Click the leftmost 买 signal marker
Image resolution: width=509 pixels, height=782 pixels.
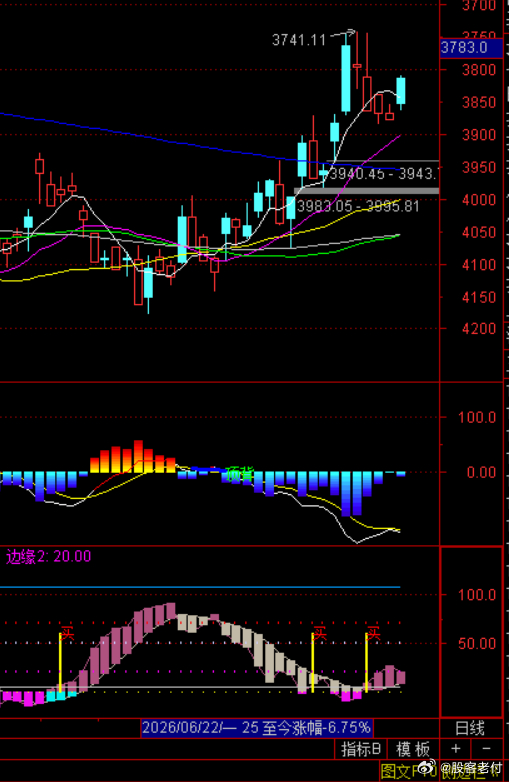67,634
